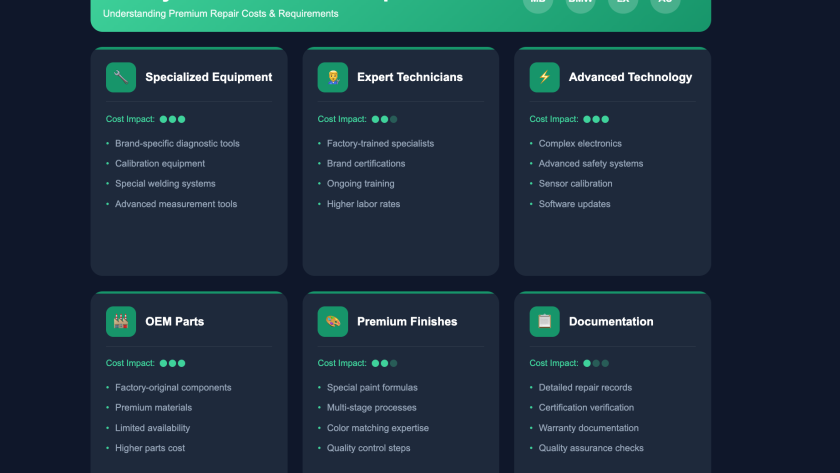This screenshot has height=473, width=840.
Task: Click the Cost Impact rating under OEM Parts
Action: [x=172, y=363]
